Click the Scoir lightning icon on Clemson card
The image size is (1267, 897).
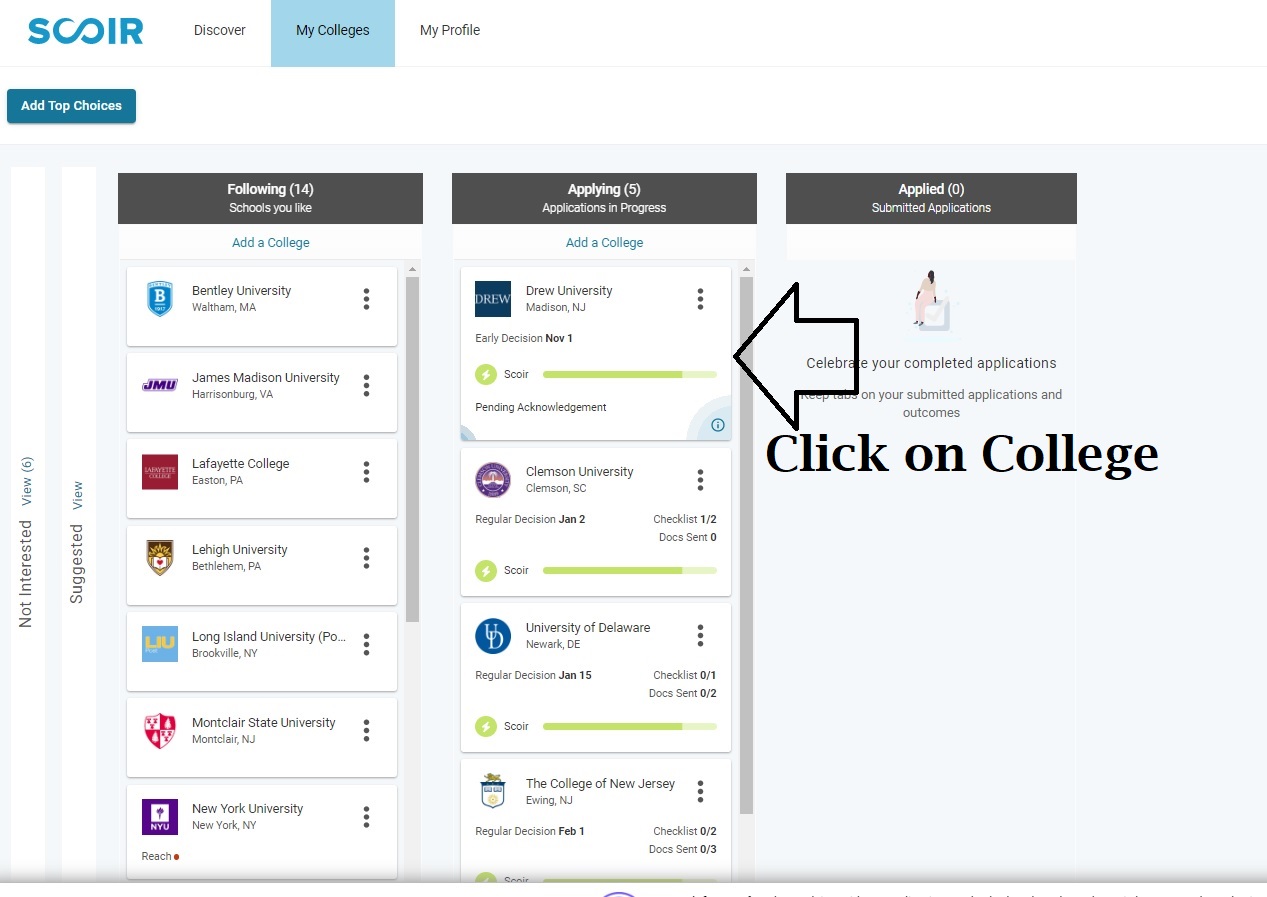[x=486, y=571]
